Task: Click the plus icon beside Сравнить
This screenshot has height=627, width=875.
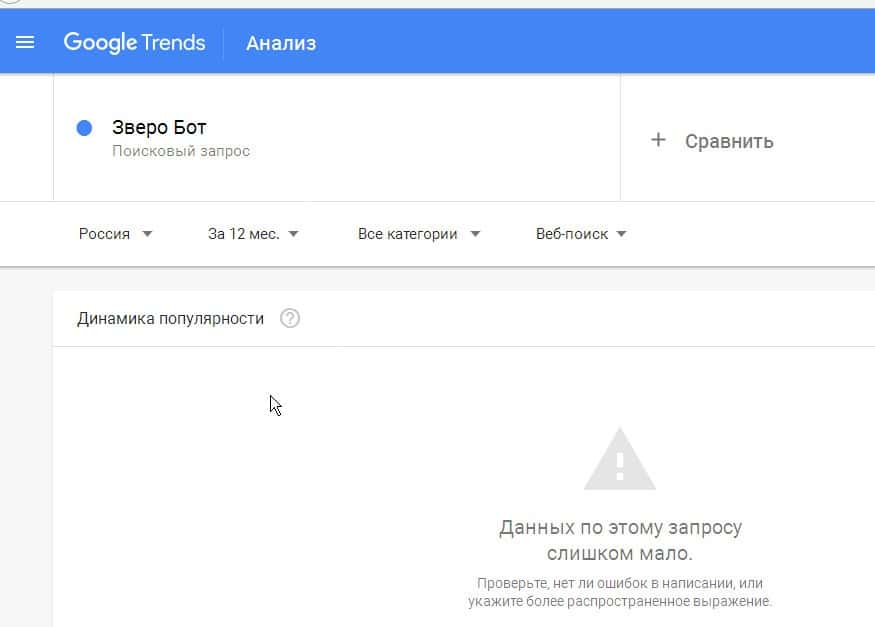Action: (658, 140)
